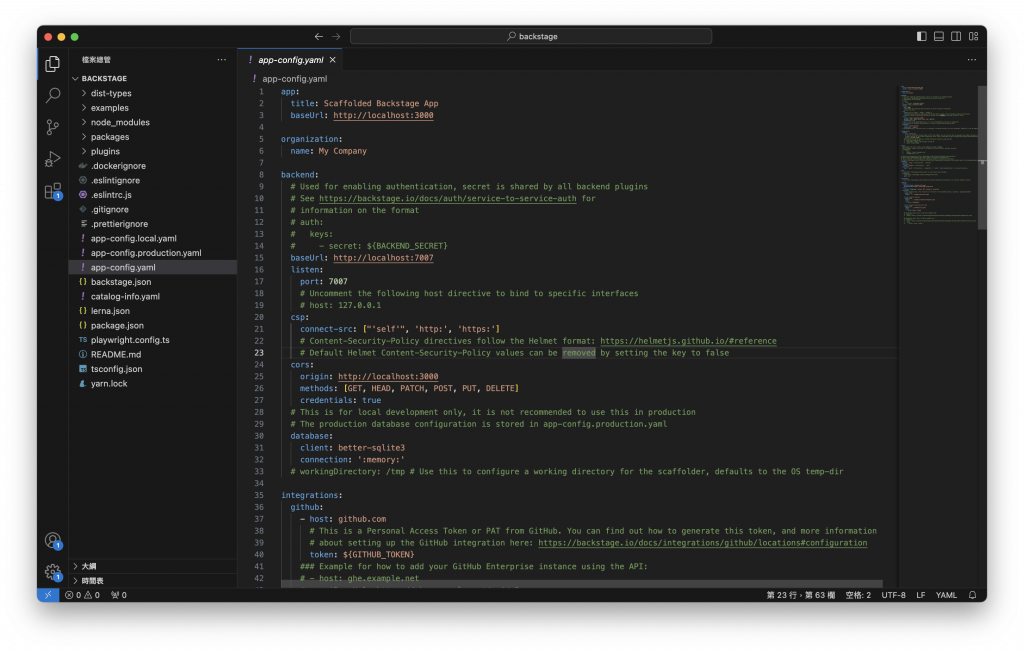Expand the dist-types folder
1024x651 pixels.
click(x=153, y=93)
